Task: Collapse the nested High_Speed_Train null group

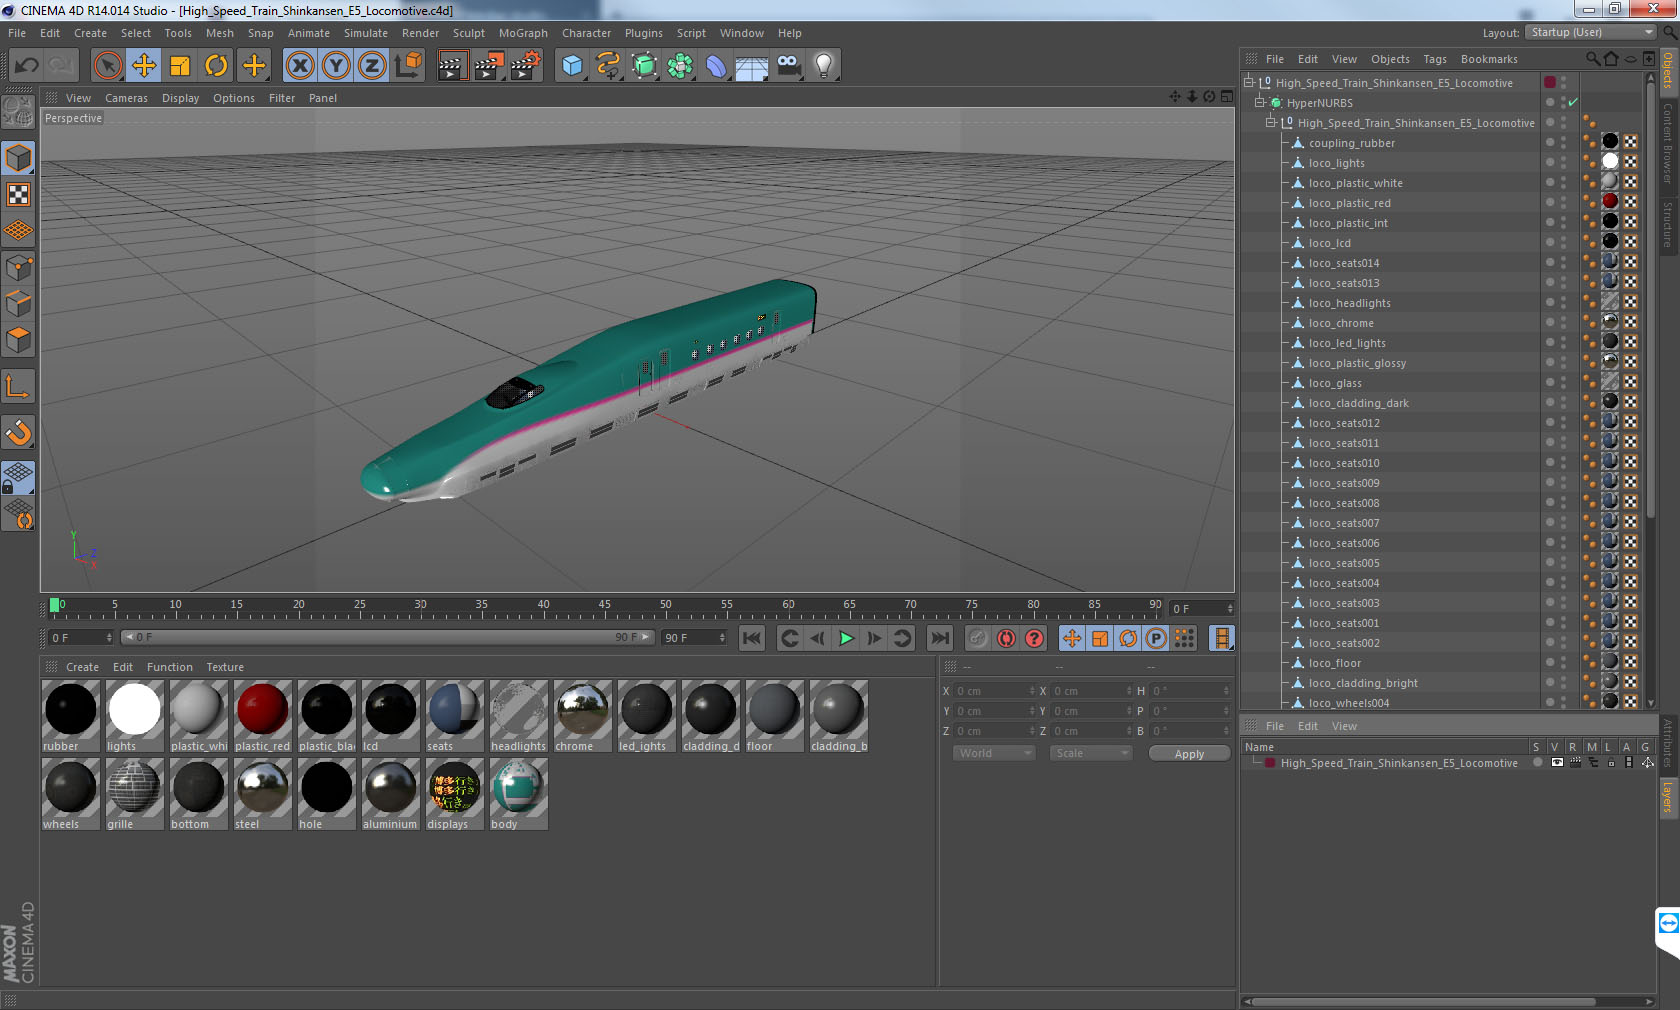Action: click(x=1271, y=122)
